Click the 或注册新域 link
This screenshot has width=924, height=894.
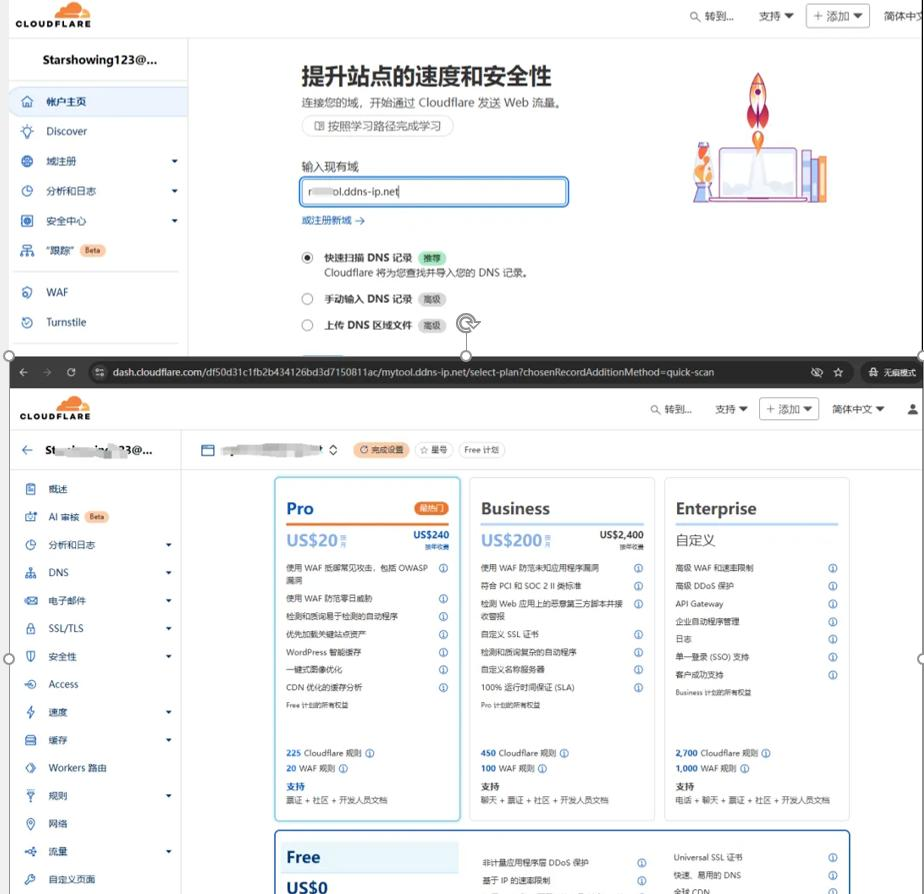(x=333, y=220)
